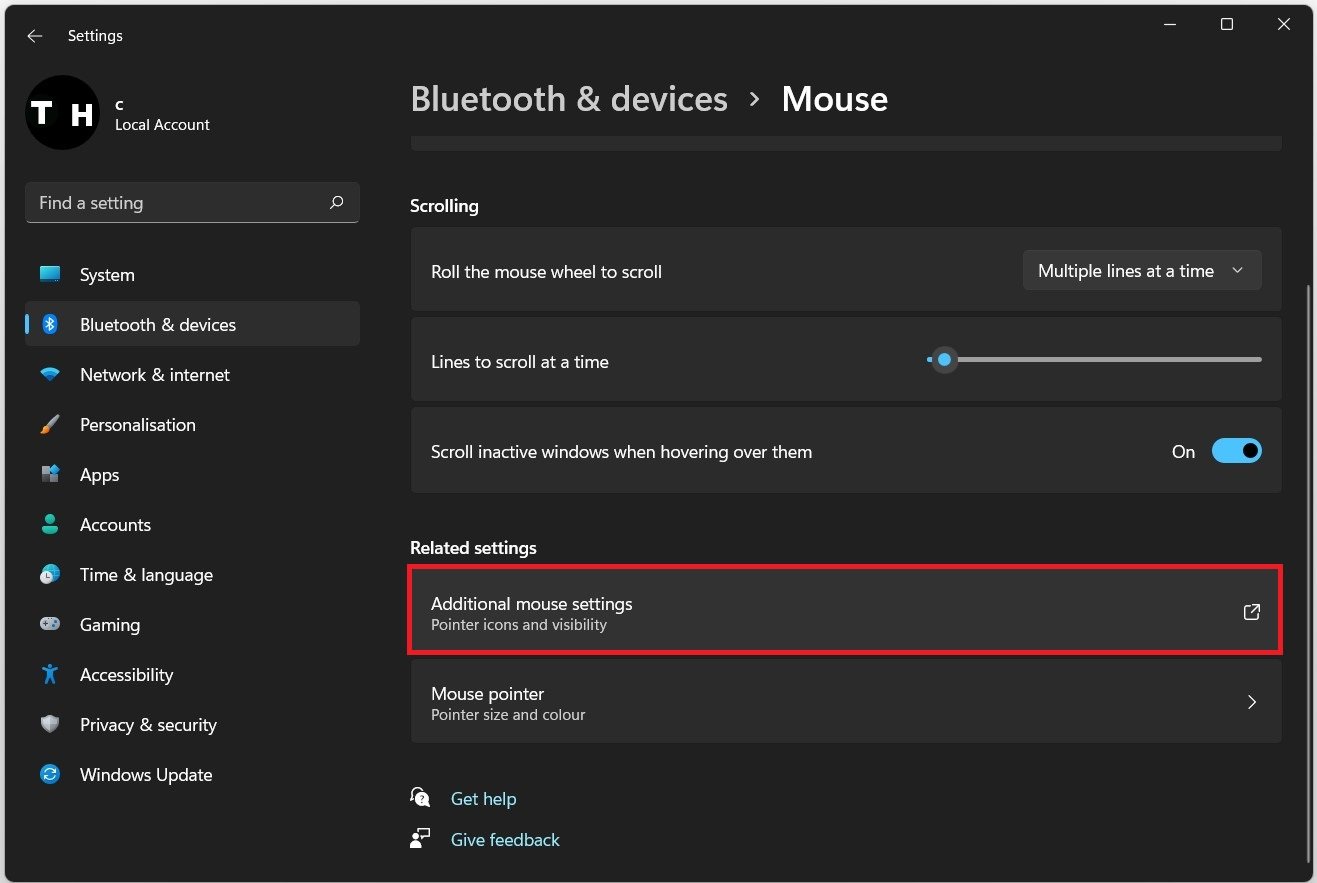
Task: Turn off scroll inactive windows toggle
Action: (1236, 451)
